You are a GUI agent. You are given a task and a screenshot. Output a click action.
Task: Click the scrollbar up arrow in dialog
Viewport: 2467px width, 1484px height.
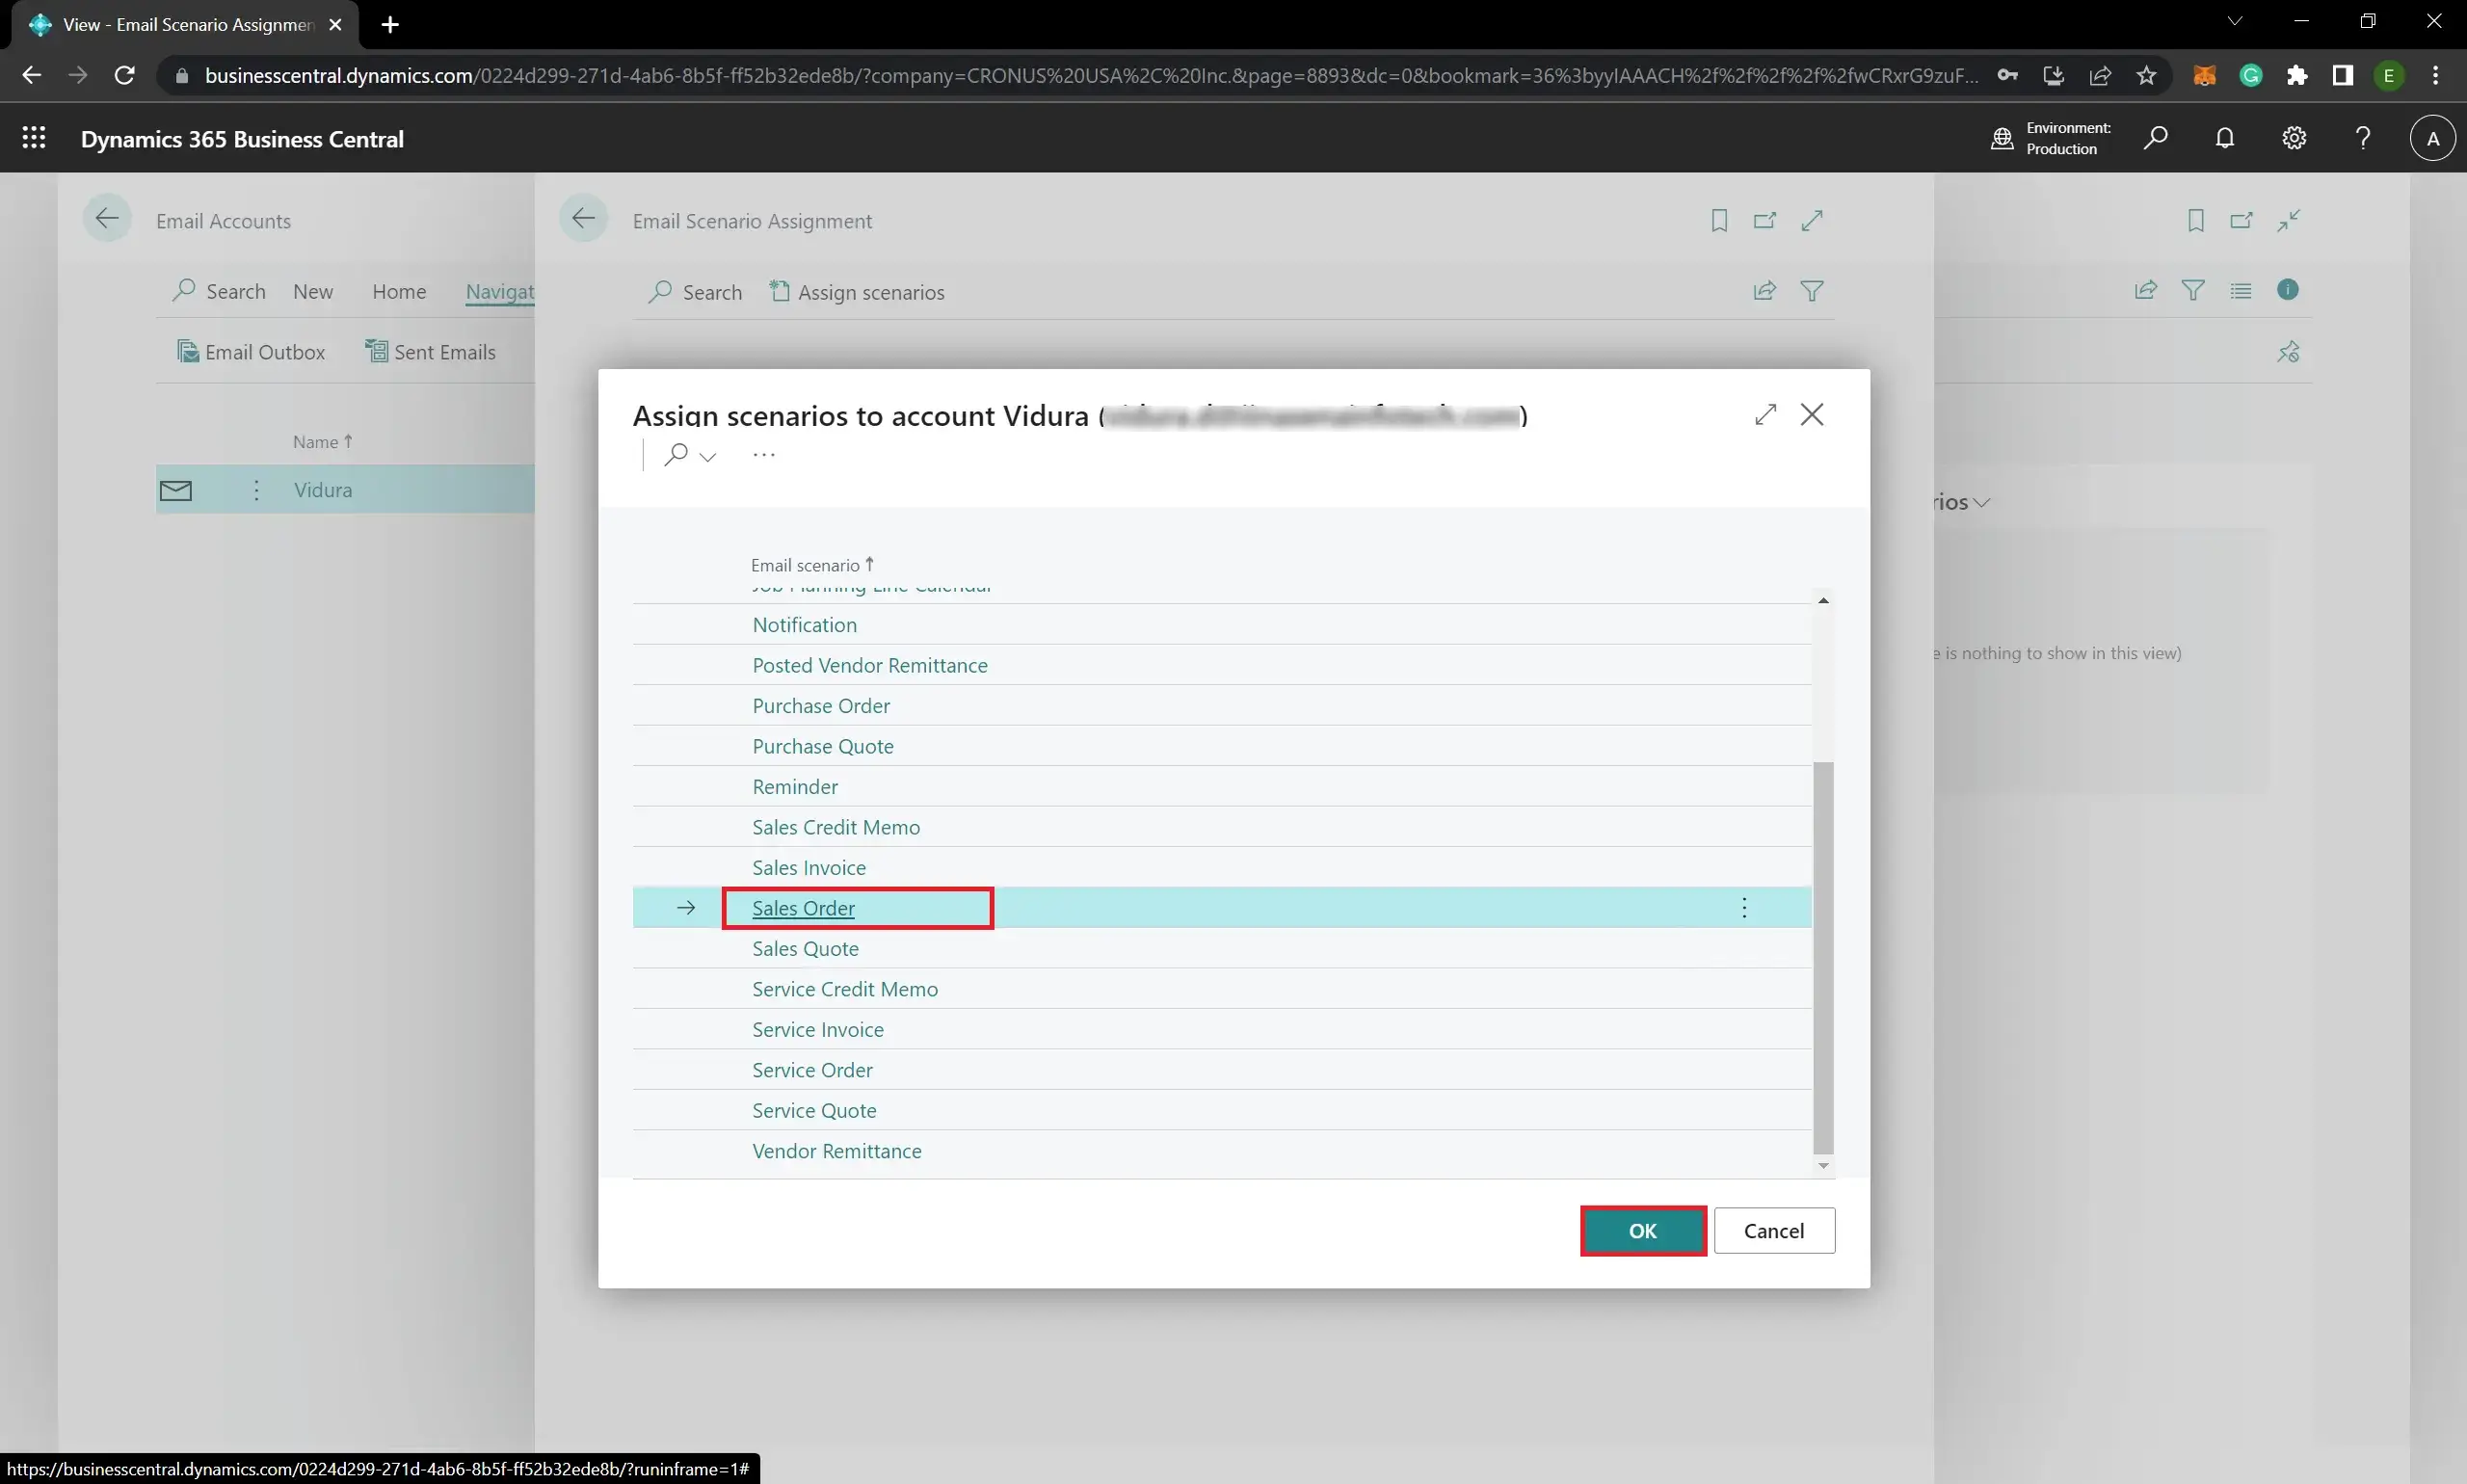tap(1823, 600)
